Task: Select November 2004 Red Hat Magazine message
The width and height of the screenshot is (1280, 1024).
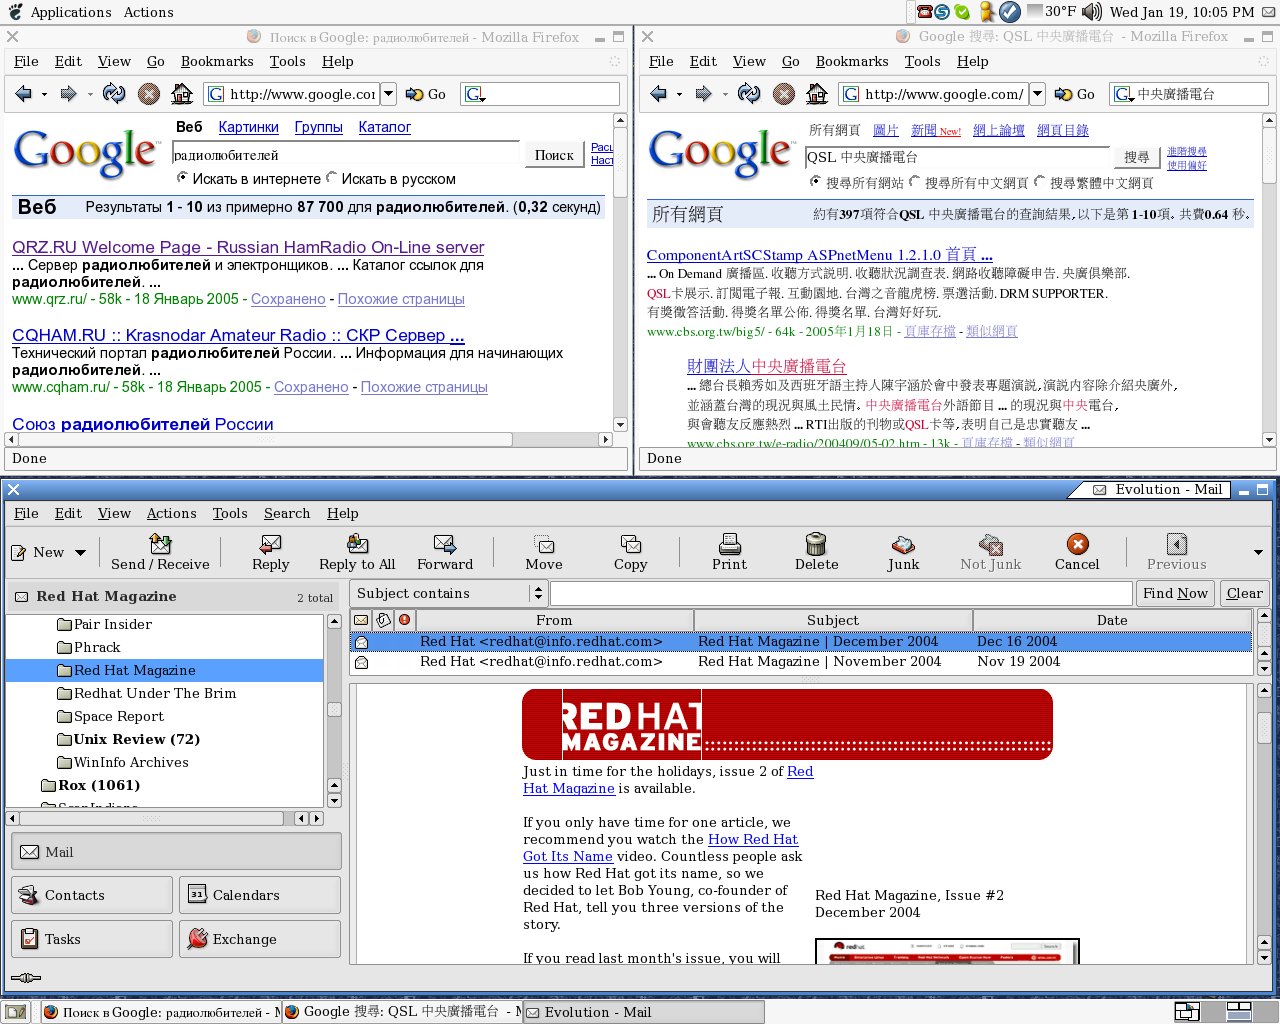Action: coord(800,661)
